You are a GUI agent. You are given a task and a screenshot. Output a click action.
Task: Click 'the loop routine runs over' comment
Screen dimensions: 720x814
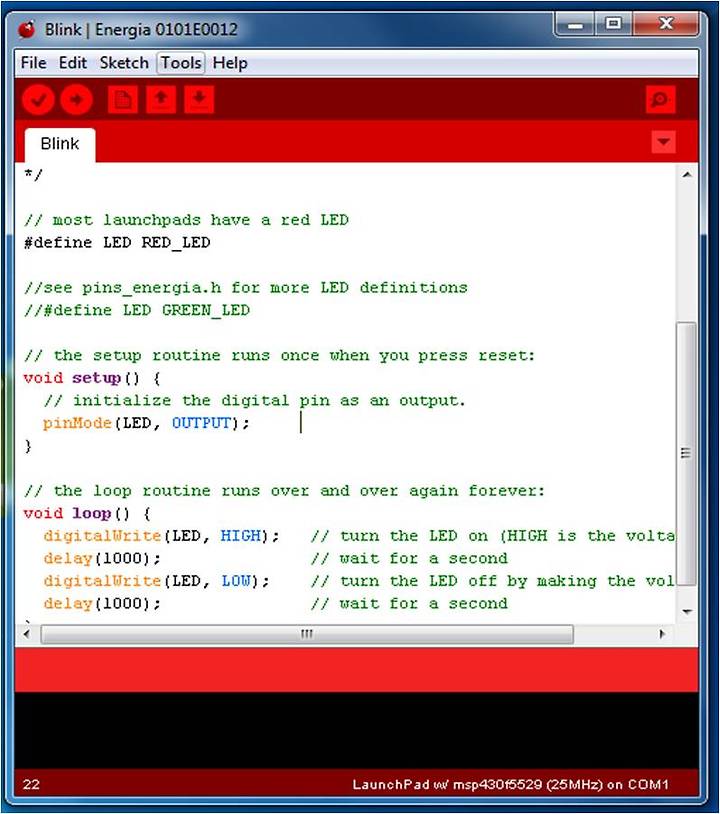[x=285, y=491]
